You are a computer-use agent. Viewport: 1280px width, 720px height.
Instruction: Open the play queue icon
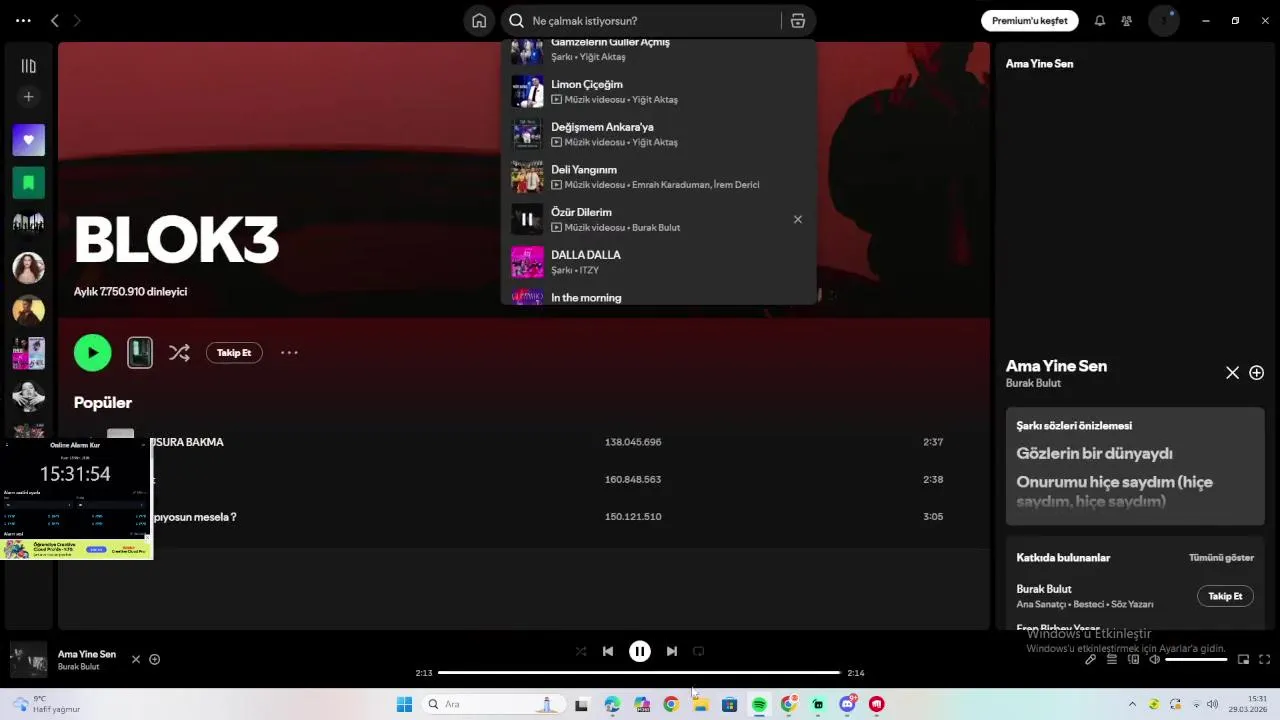point(1112,659)
